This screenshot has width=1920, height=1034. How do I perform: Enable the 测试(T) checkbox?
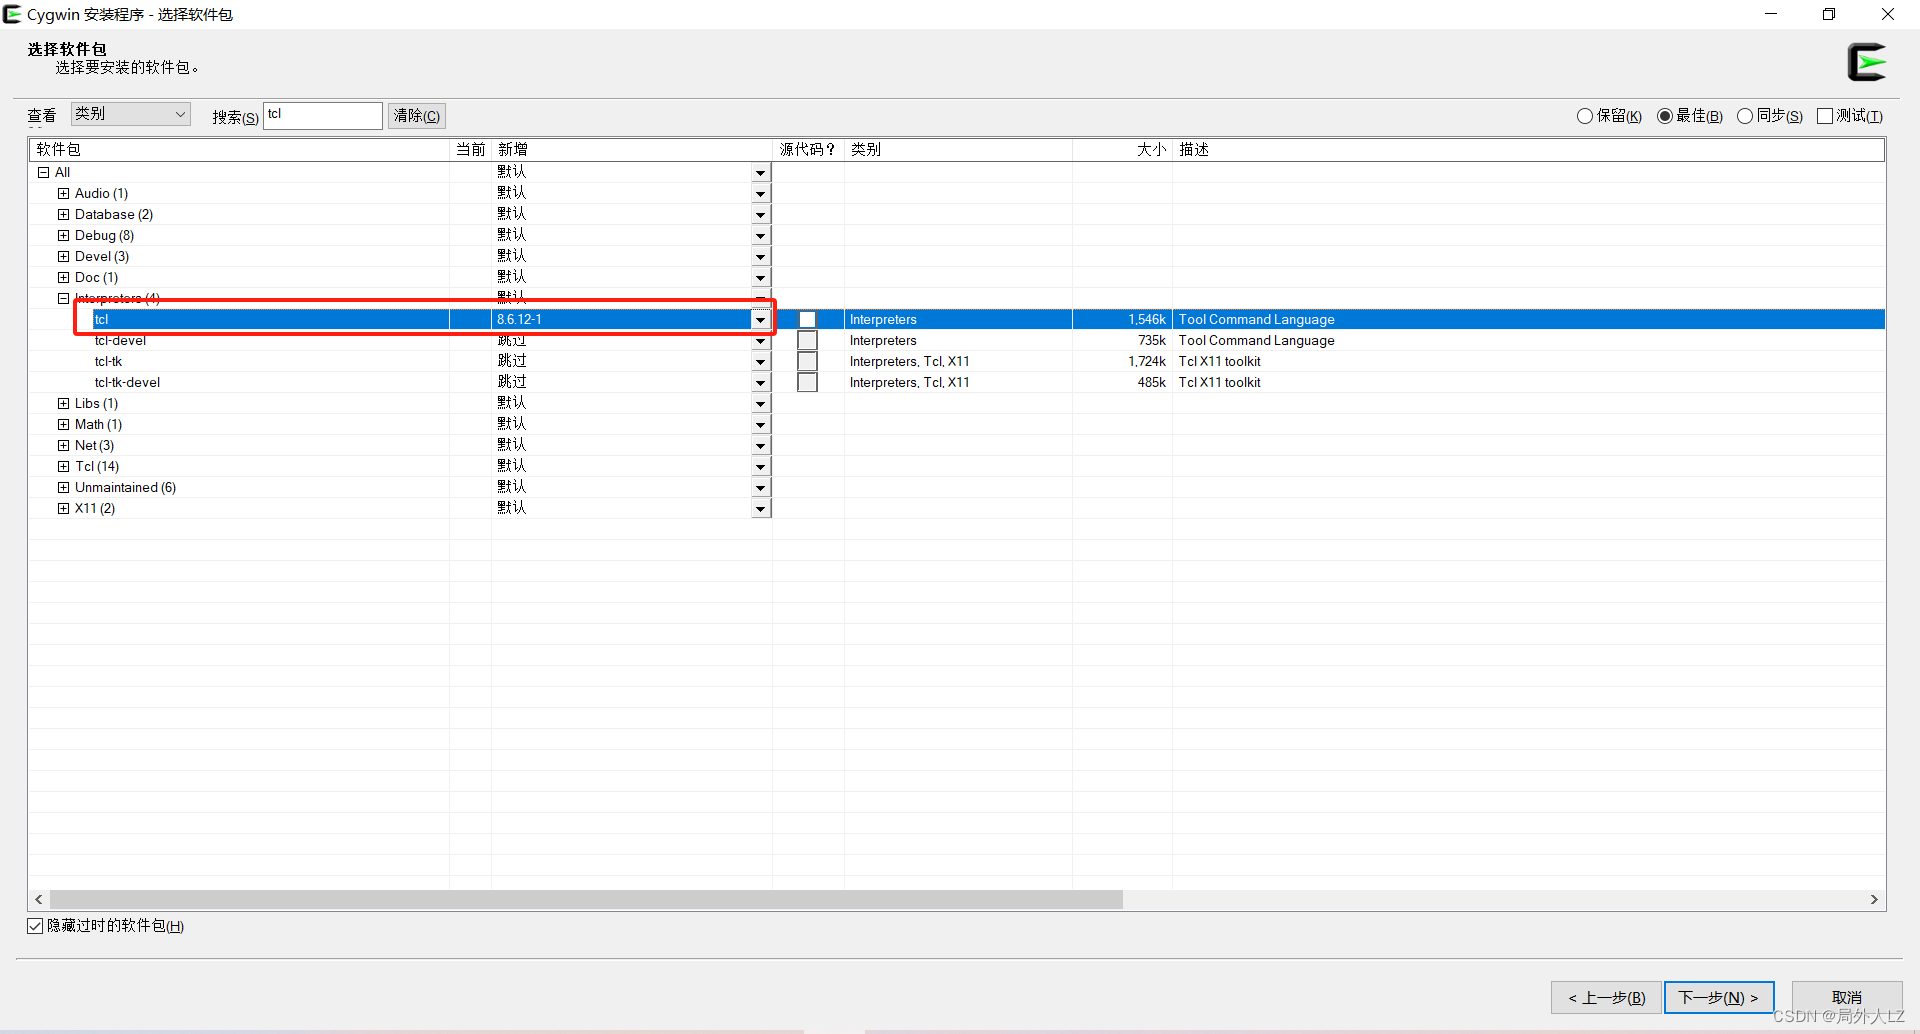[1825, 116]
